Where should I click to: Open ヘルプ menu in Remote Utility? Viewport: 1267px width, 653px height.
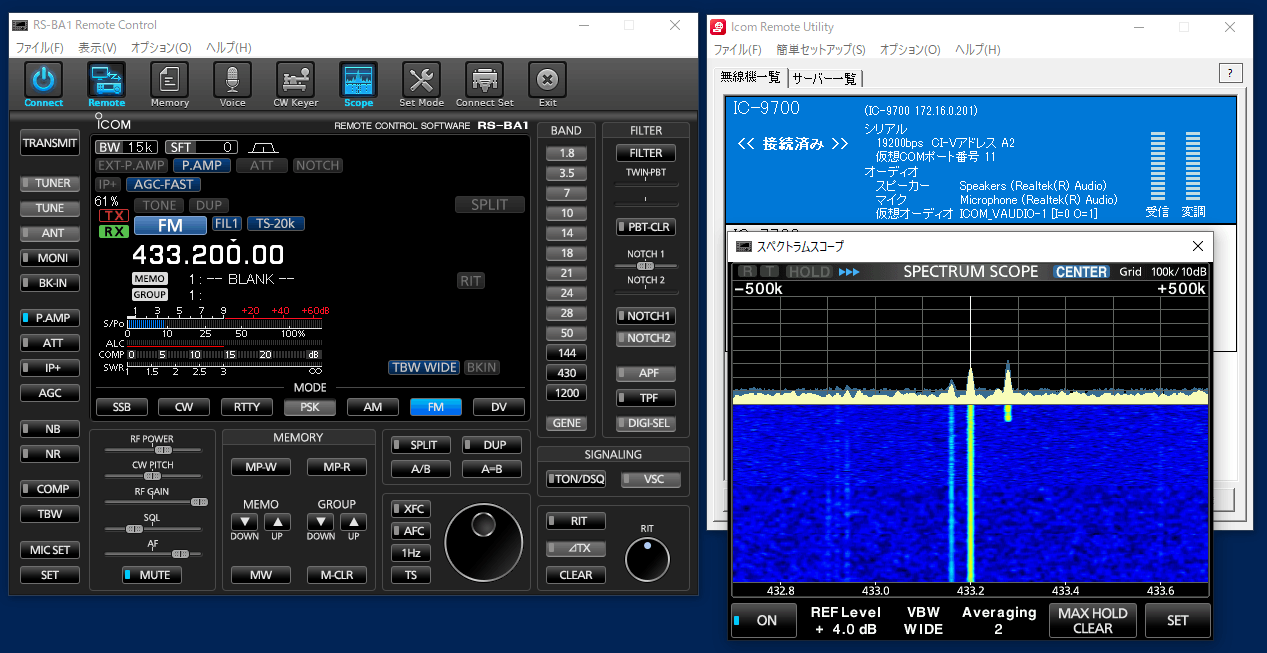977,49
